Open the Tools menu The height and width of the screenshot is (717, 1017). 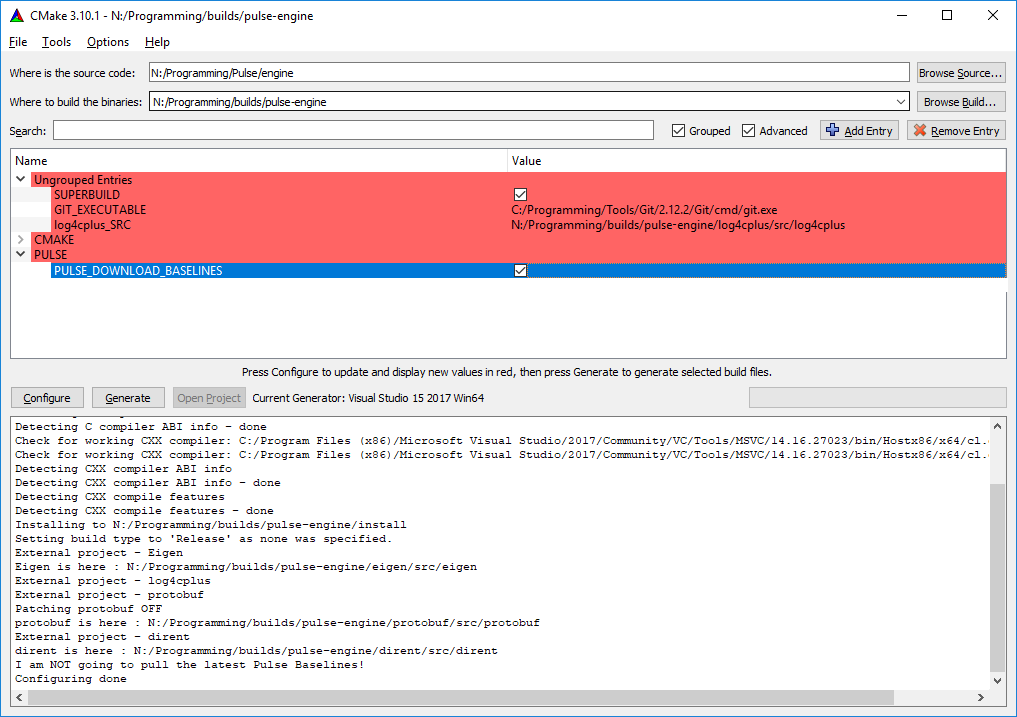point(56,42)
